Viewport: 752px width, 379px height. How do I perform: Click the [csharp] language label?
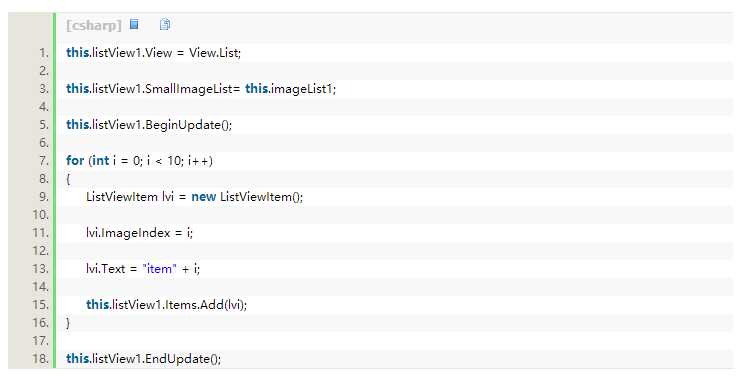pyautogui.click(x=94, y=25)
